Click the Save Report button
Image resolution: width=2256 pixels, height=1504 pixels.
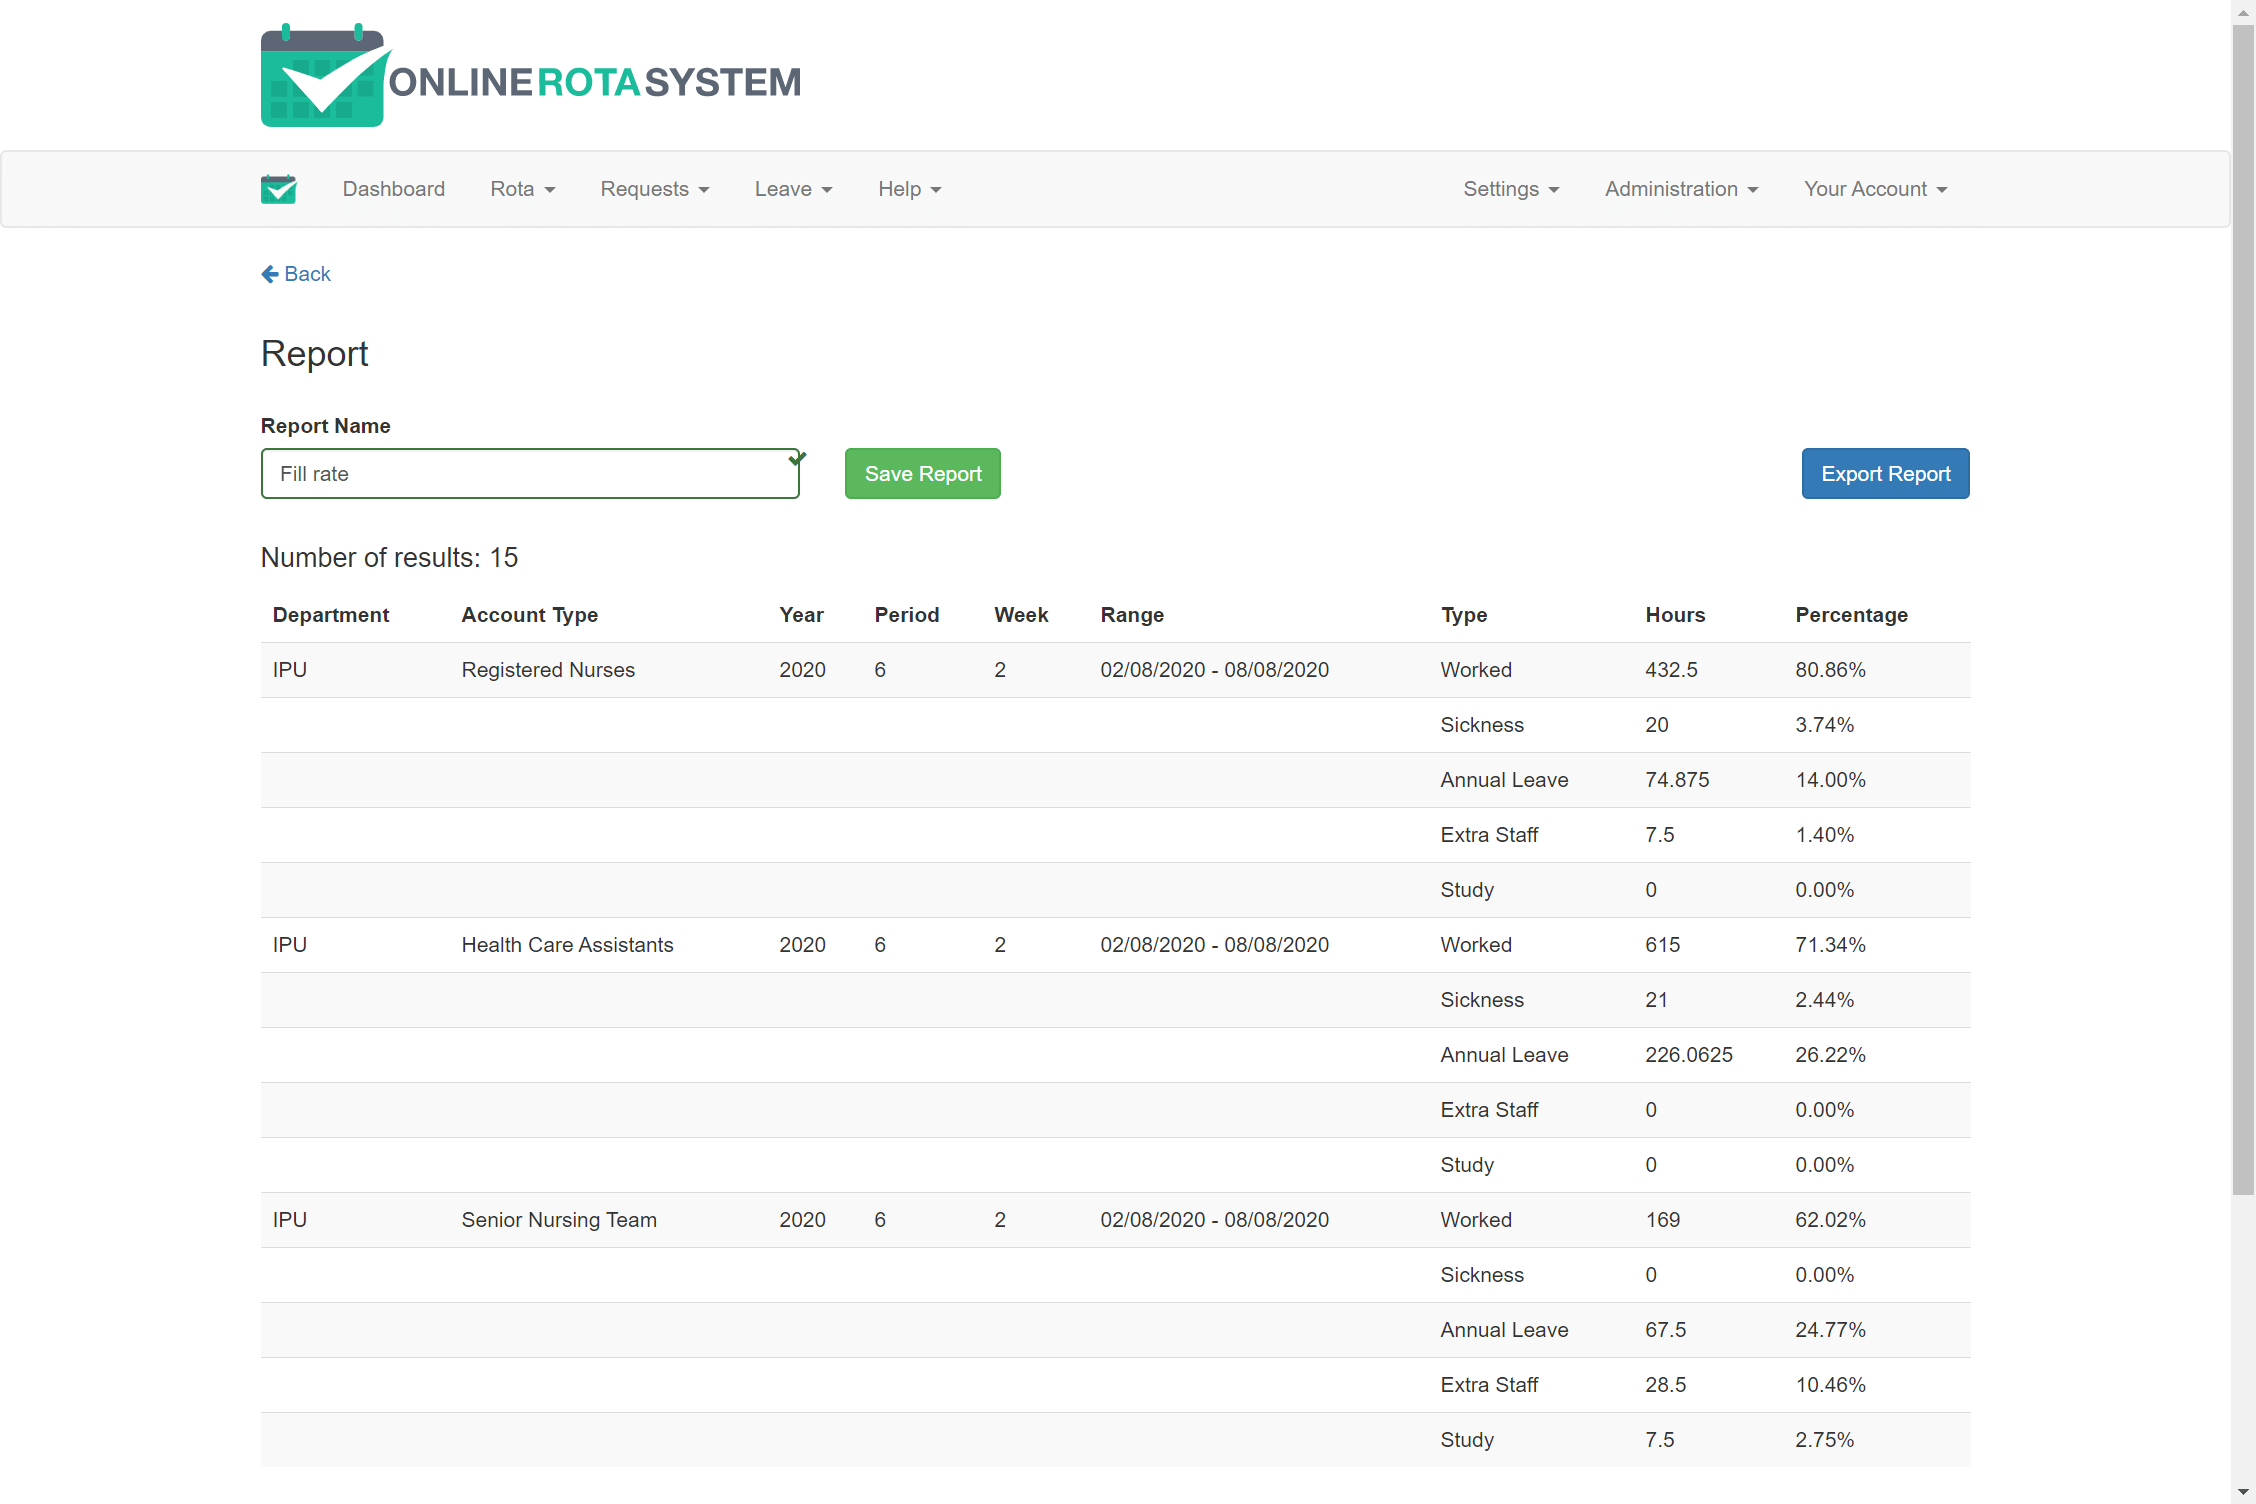tap(923, 474)
